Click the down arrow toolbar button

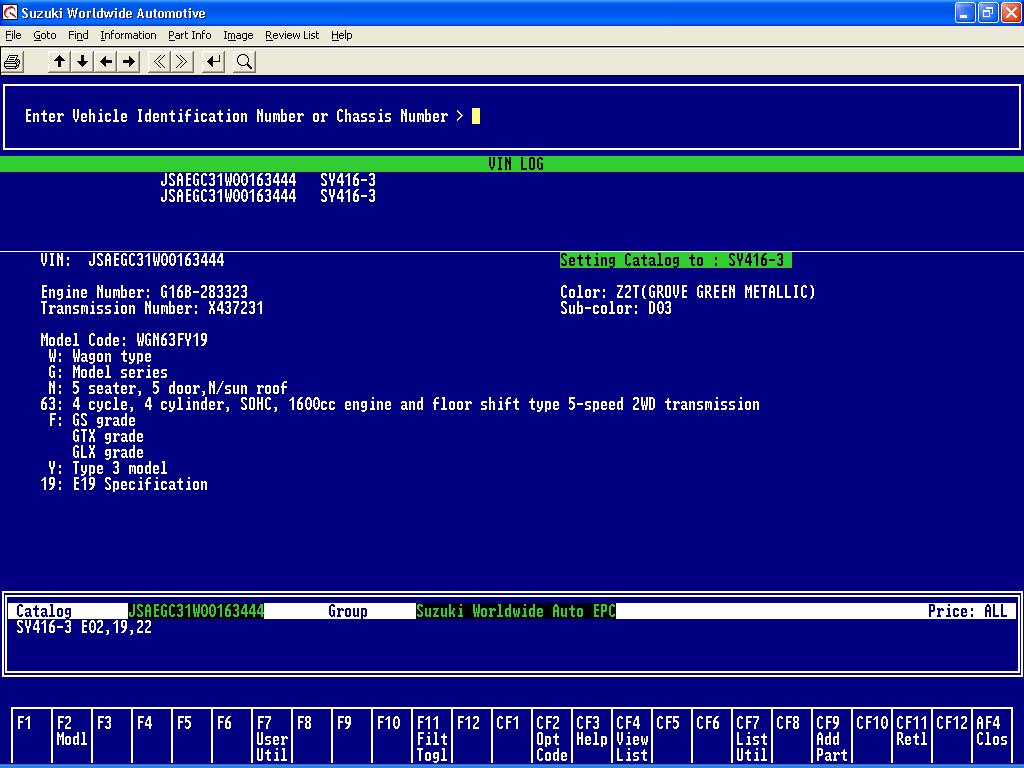pyautogui.click(x=82, y=62)
